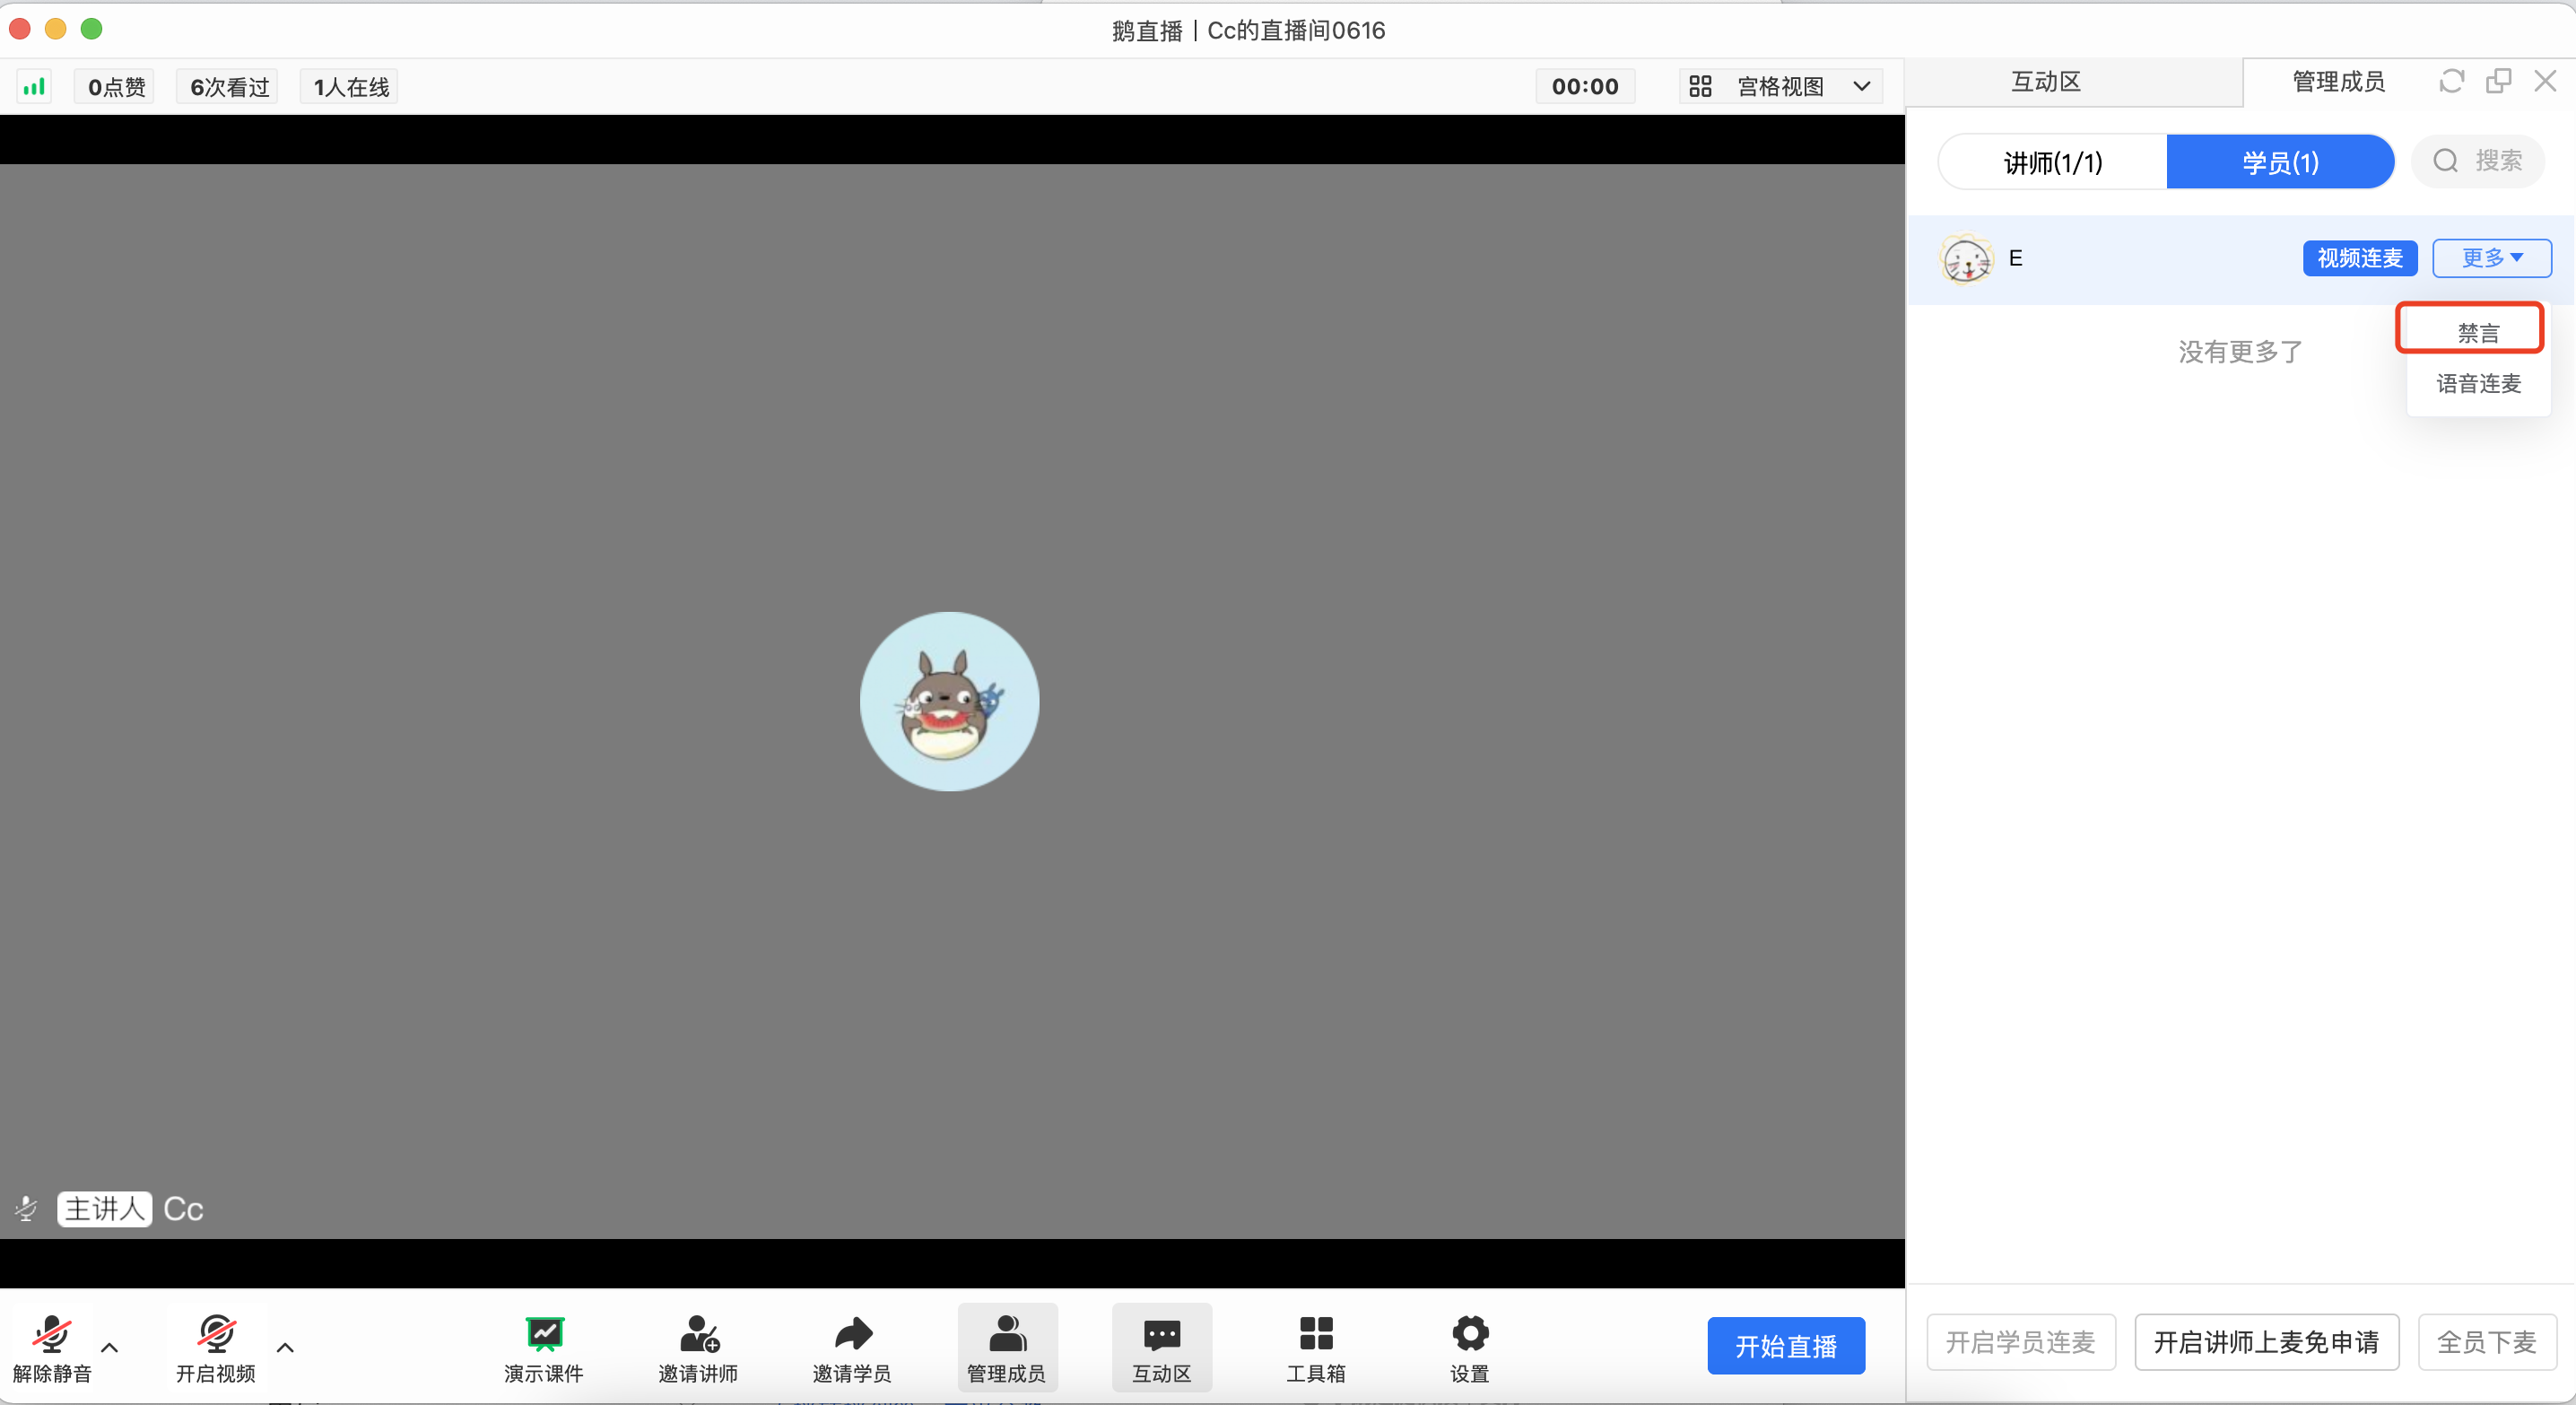This screenshot has width=2576, height=1405.
Task: Unmute microphone with 解除静音 icon
Action: point(52,1346)
